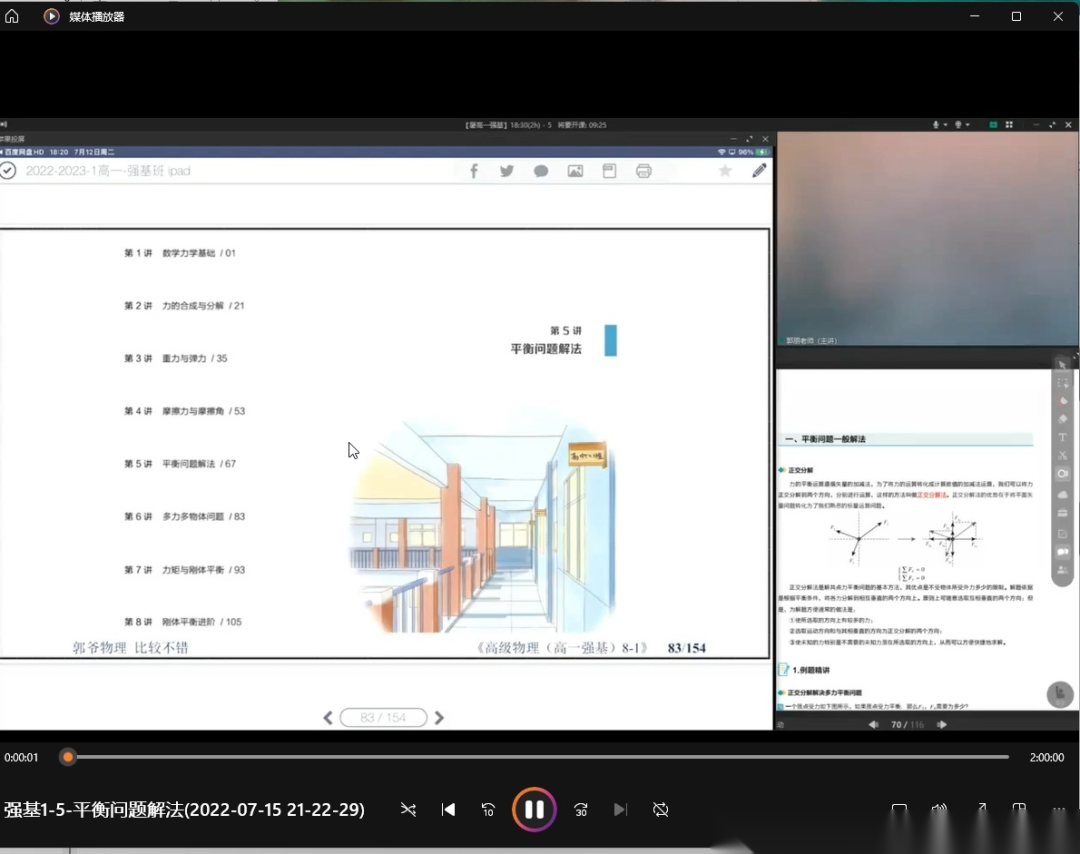Toggle repeat playback mode
Image resolution: width=1080 pixels, height=854 pixels.
(660, 810)
